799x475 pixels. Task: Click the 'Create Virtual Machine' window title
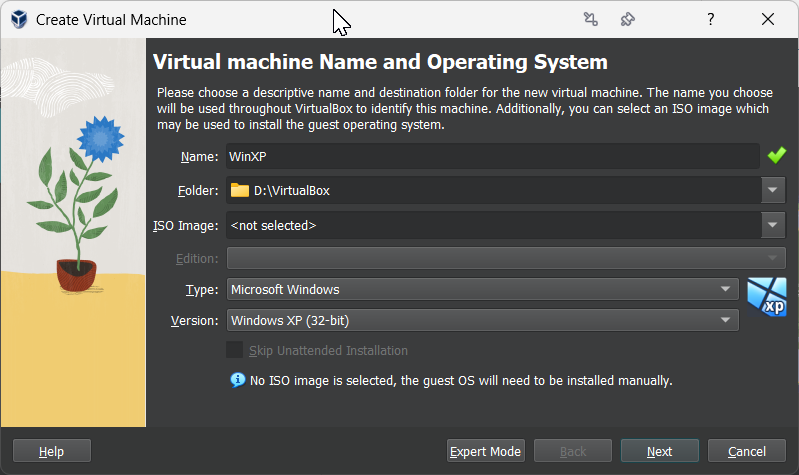tap(111, 20)
